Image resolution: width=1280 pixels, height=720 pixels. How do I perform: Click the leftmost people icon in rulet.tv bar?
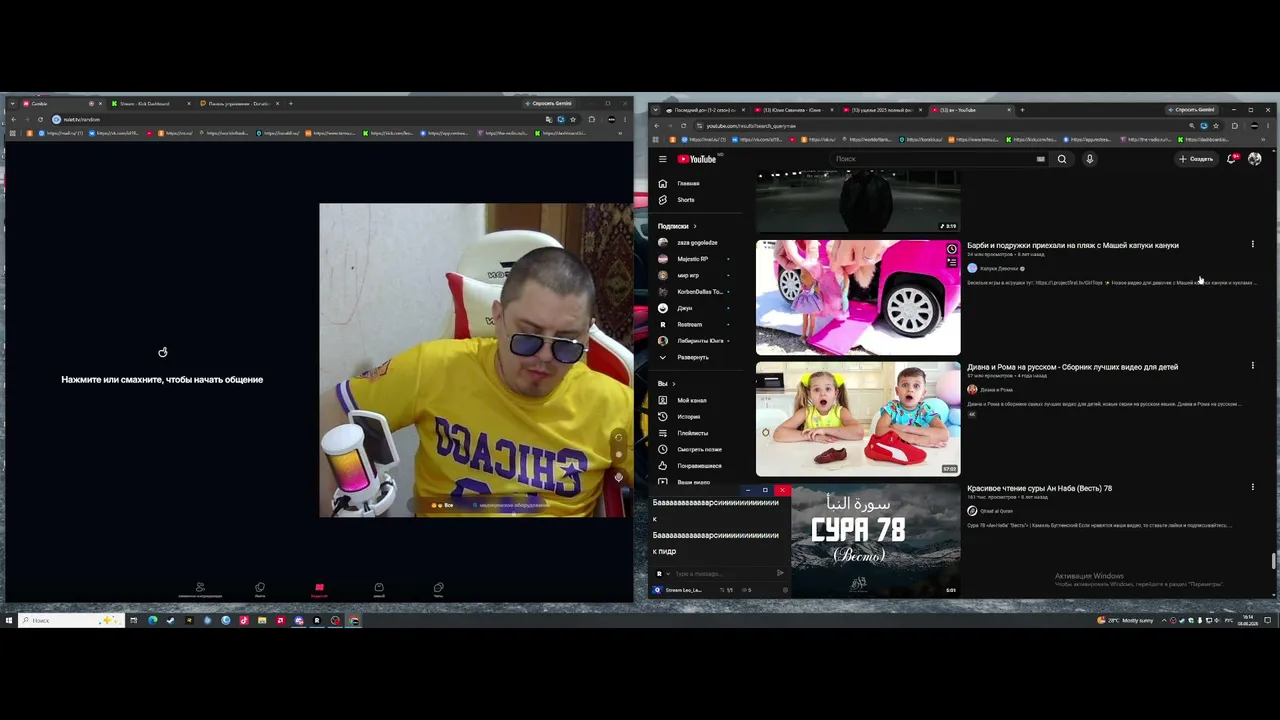coord(200,589)
